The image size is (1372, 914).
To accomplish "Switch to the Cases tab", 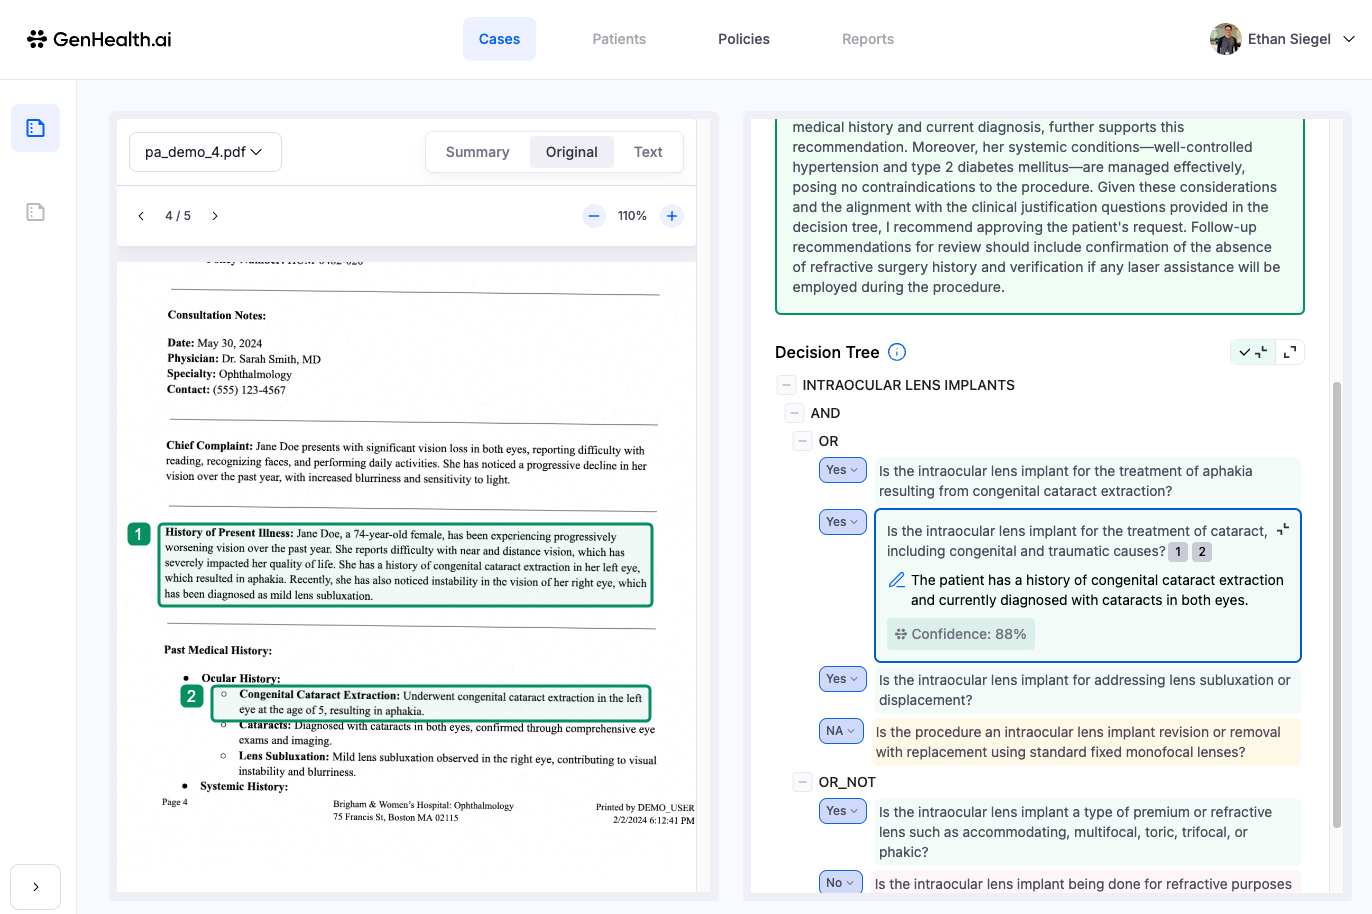I will 499,39.
